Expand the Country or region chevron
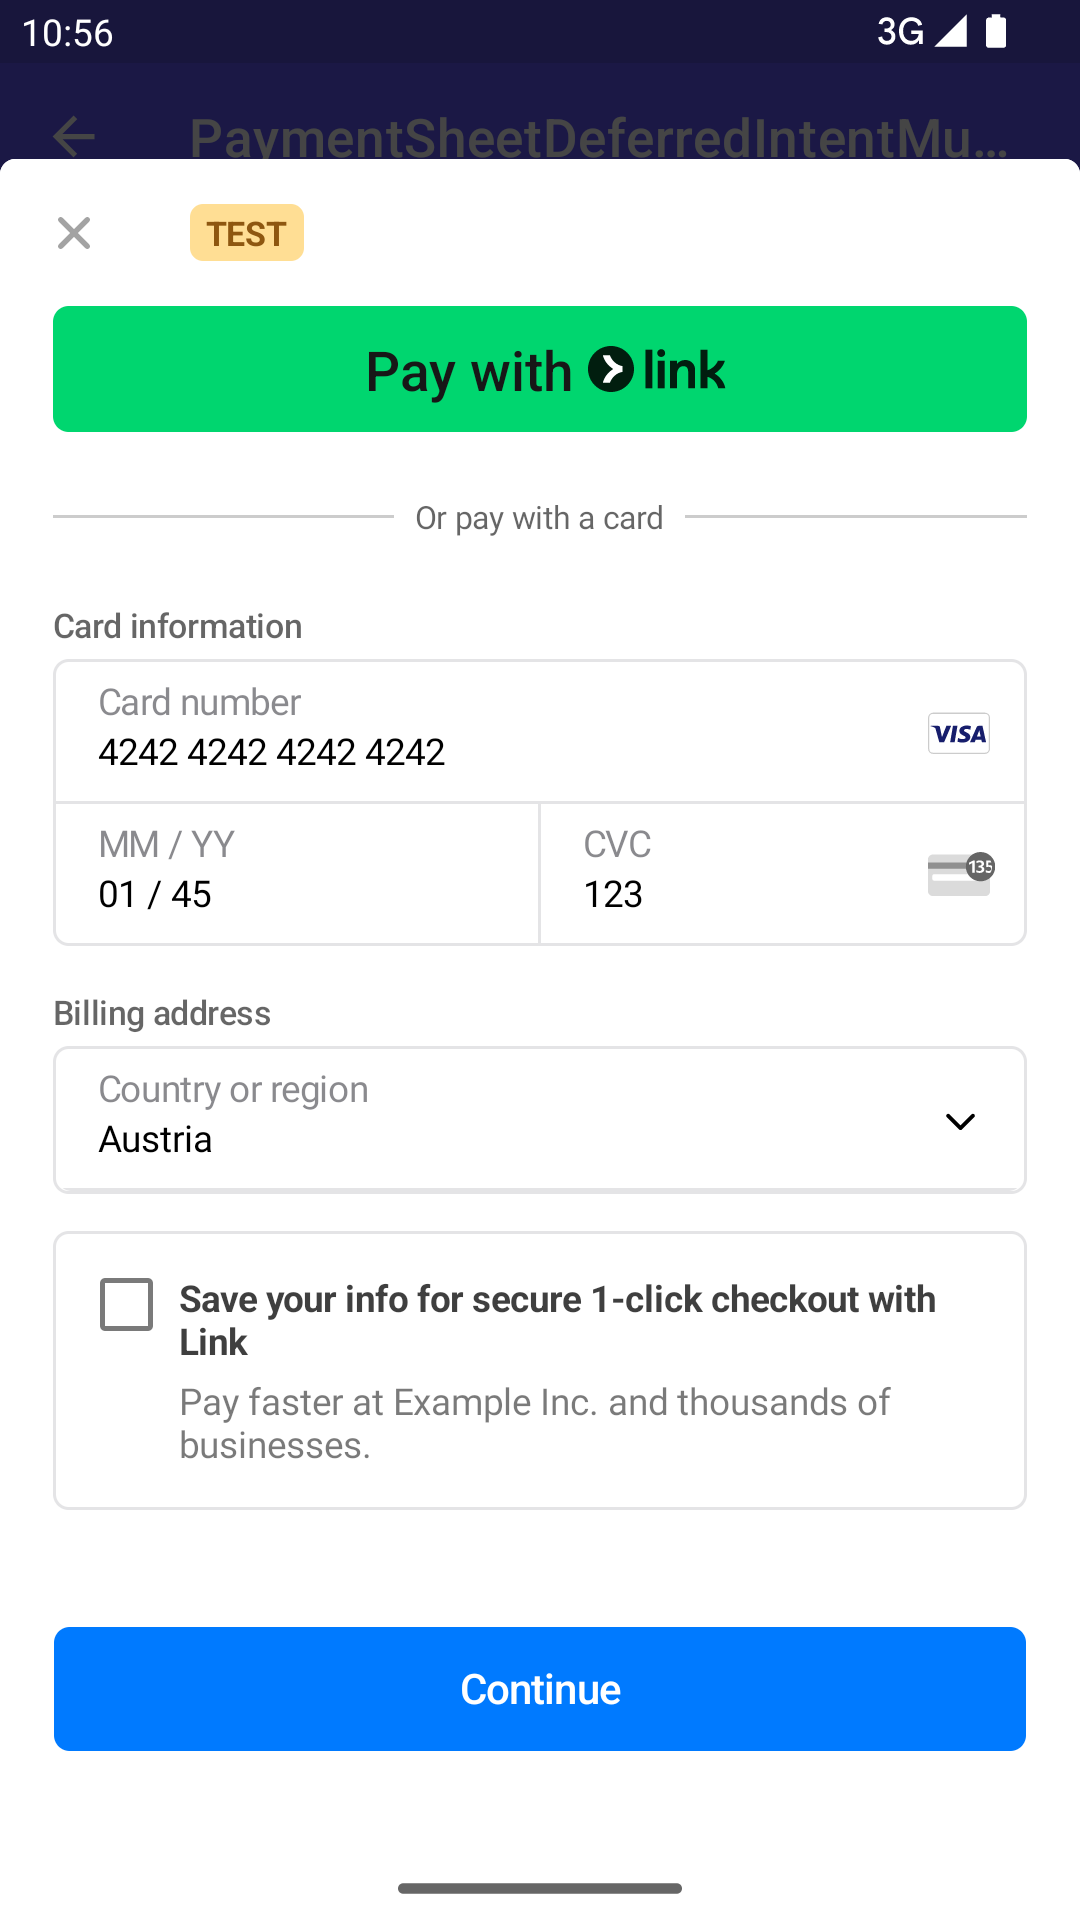The width and height of the screenshot is (1080, 1920). (960, 1121)
